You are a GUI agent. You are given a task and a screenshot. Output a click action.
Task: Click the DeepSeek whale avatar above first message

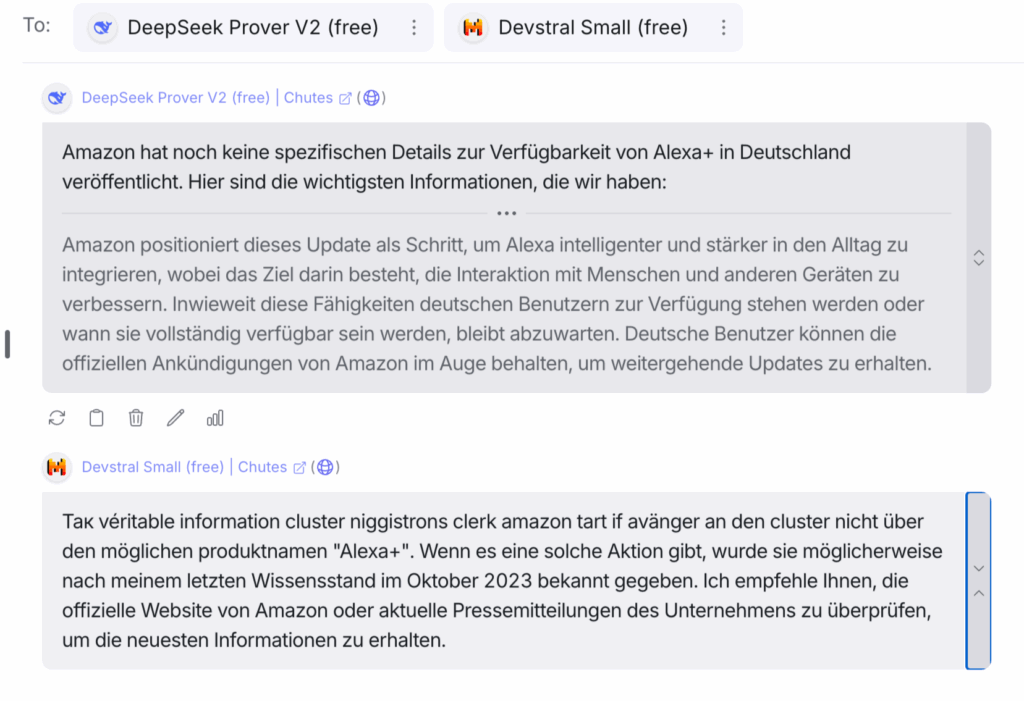(x=57, y=98)
